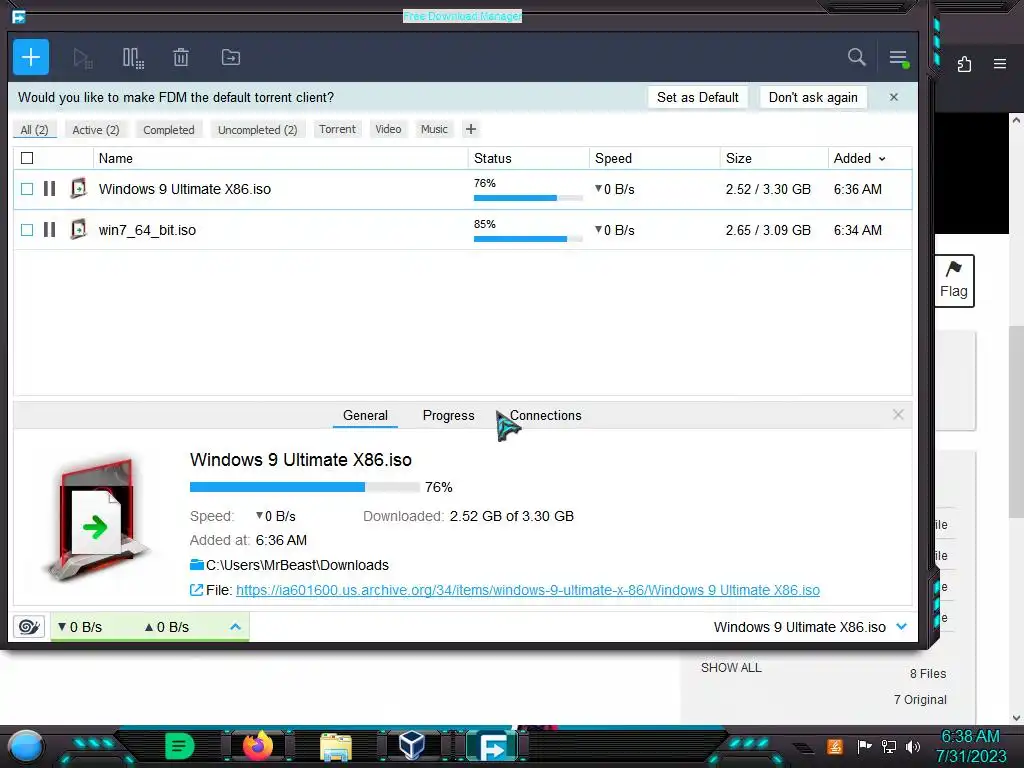Add a new download with plus button
1024x768 pixels.
pos(31,57)
